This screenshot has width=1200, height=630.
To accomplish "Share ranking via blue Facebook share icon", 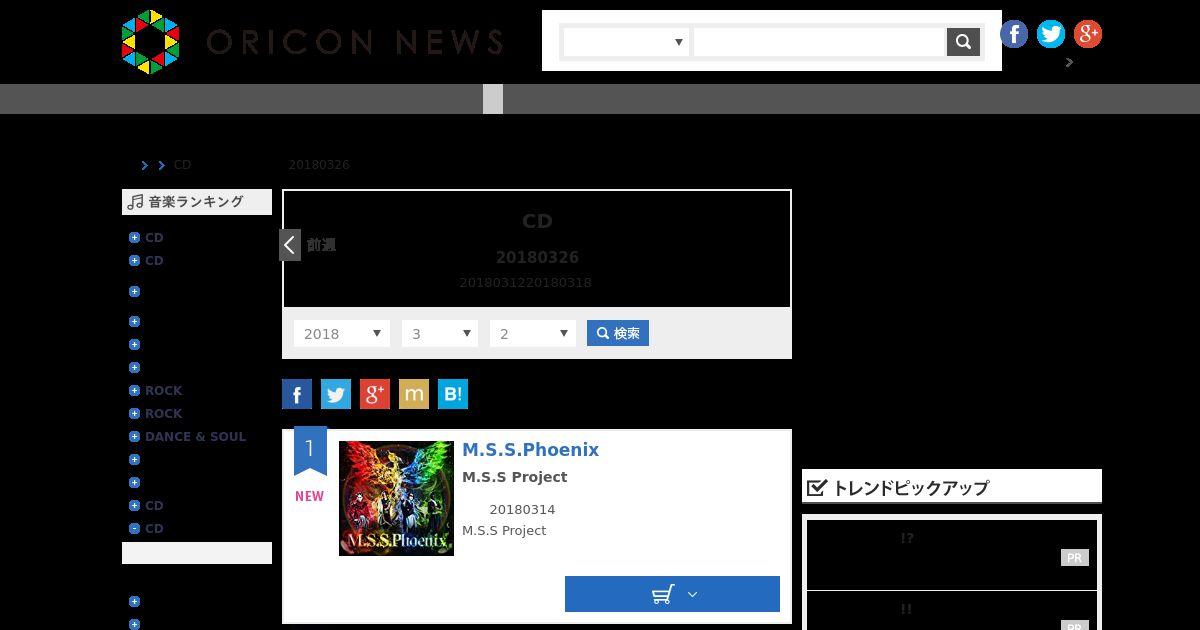I will point(297,394).
